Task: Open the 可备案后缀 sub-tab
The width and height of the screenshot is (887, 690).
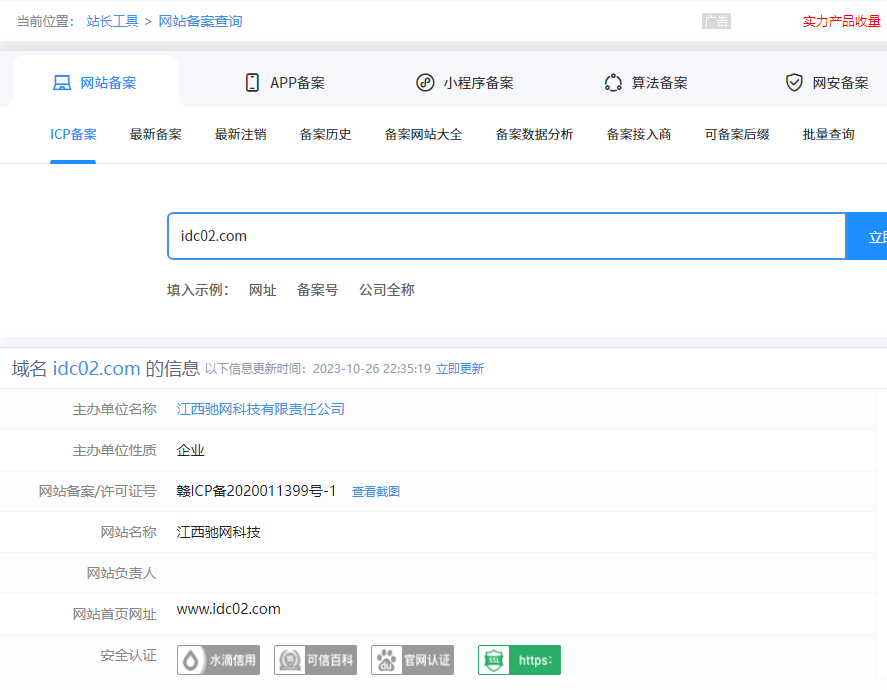Action: tap(737, 135)
